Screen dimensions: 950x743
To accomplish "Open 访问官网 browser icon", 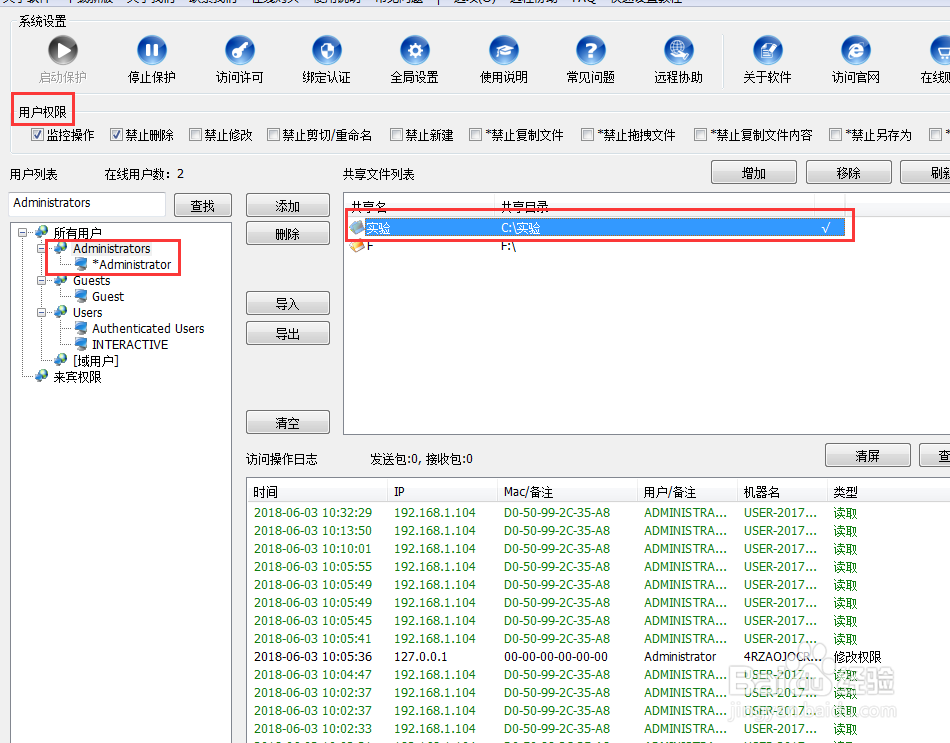I will (855, 50).
